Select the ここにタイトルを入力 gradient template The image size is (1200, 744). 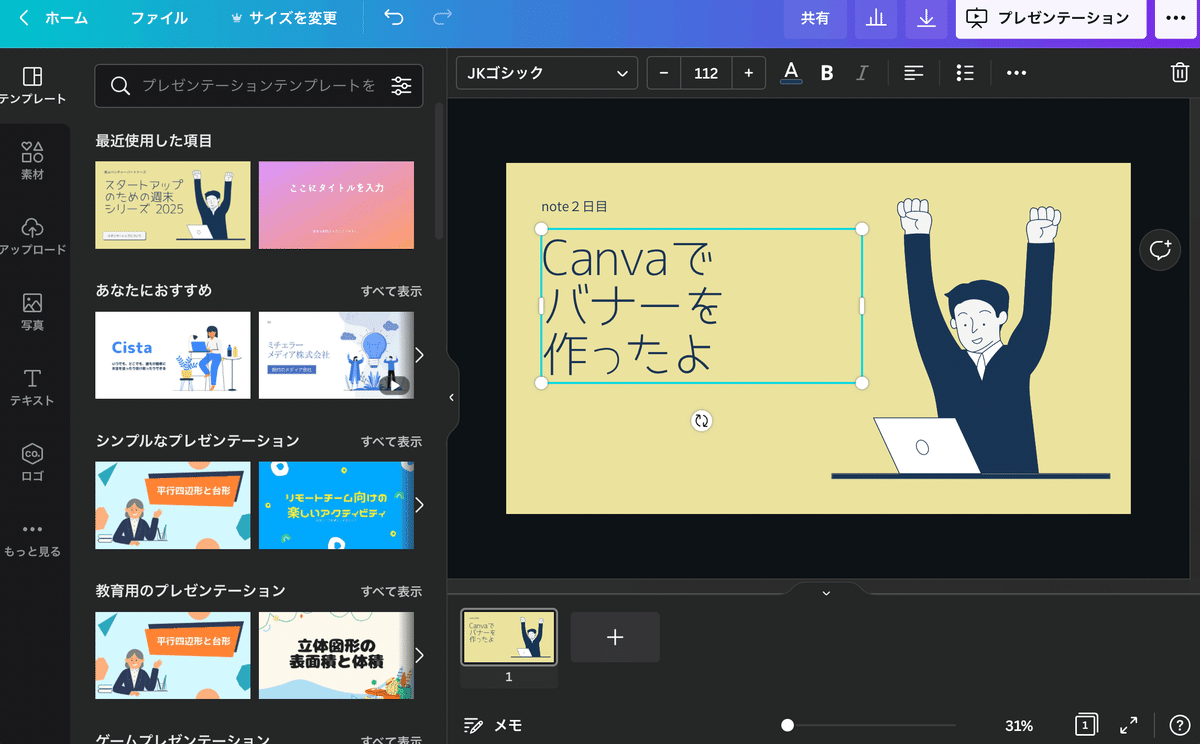[337, 205]
